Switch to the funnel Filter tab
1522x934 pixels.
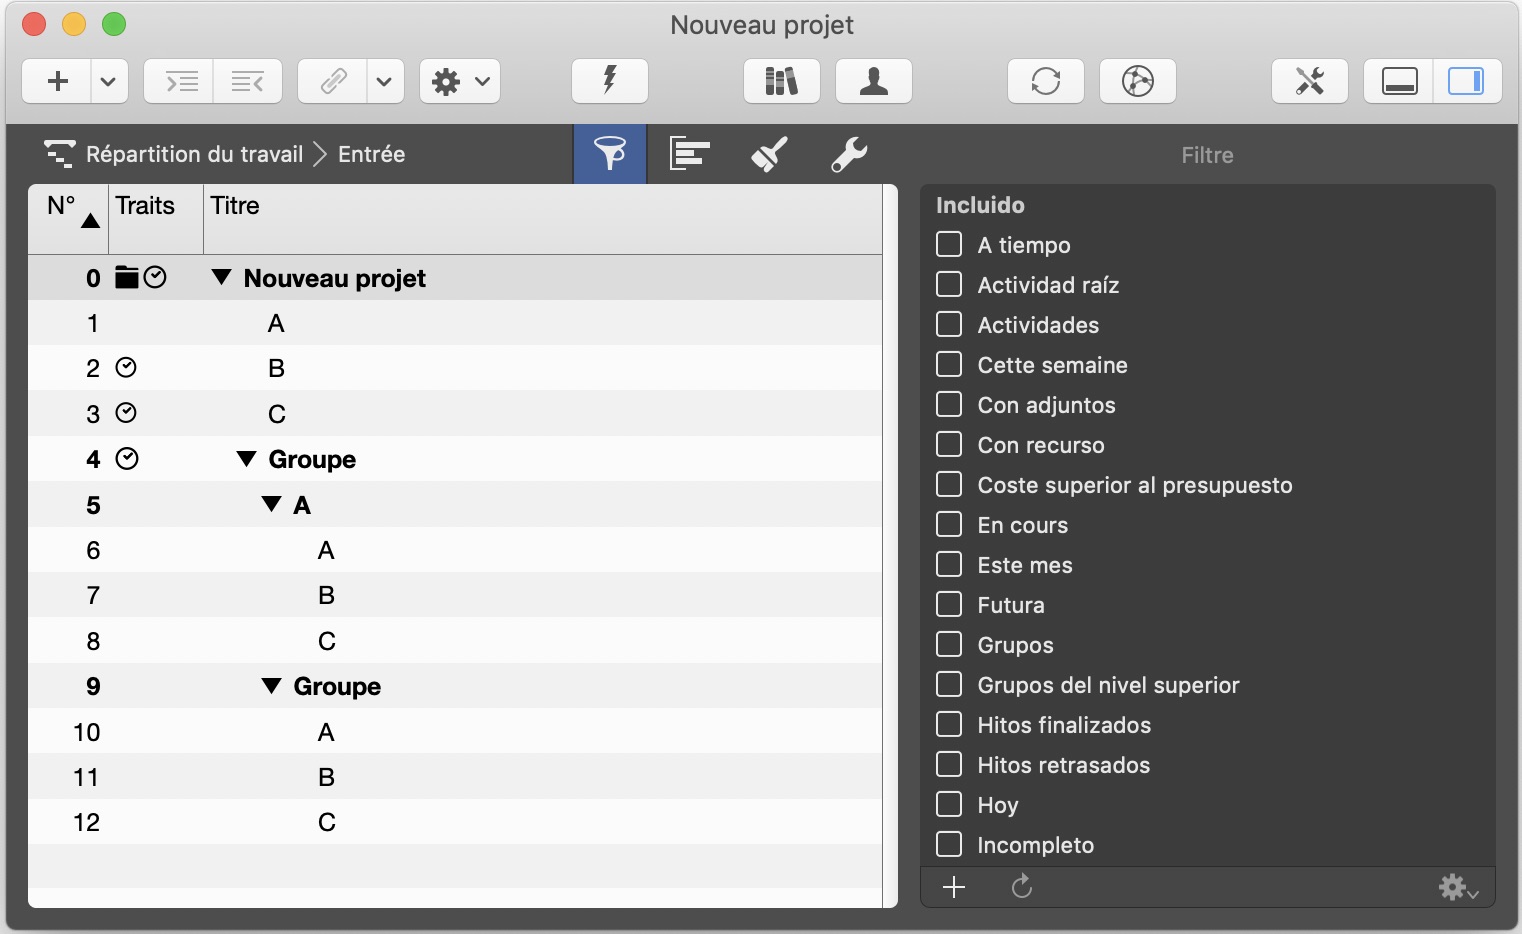pyautogui.click(x=609, y=154)
